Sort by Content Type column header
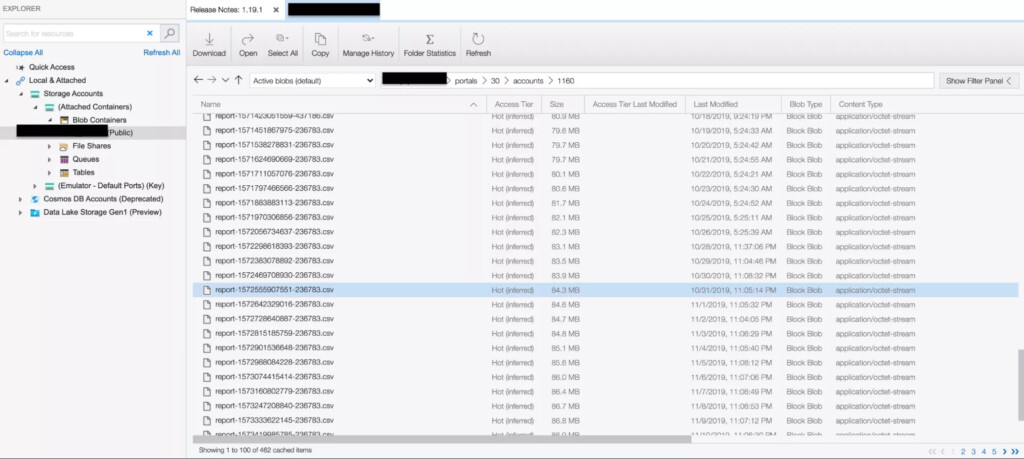The image size is (1024, 459). click(x=860, y=104)
